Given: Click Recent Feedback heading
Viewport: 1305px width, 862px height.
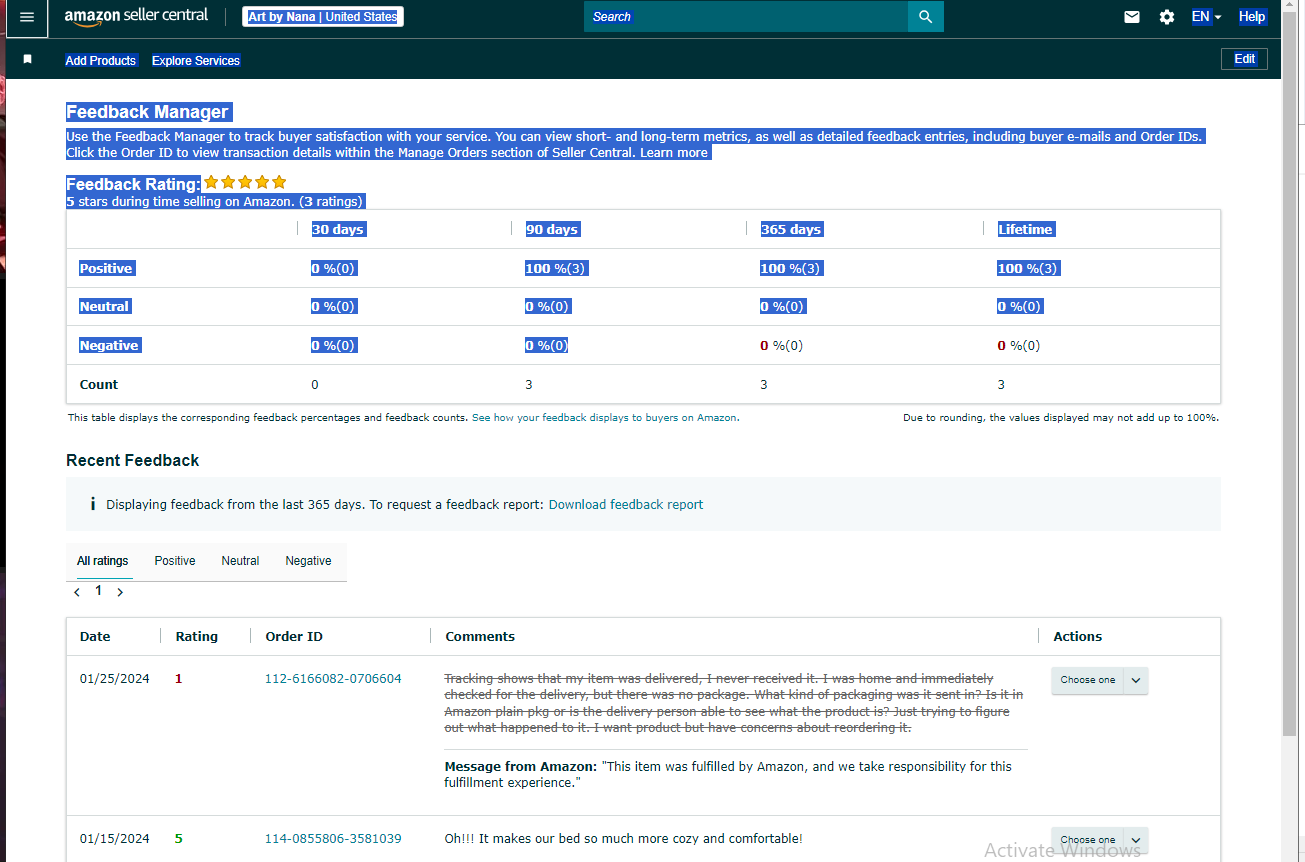Looking at the screenshot, I should pyautogui.click(x=133, y=460).
